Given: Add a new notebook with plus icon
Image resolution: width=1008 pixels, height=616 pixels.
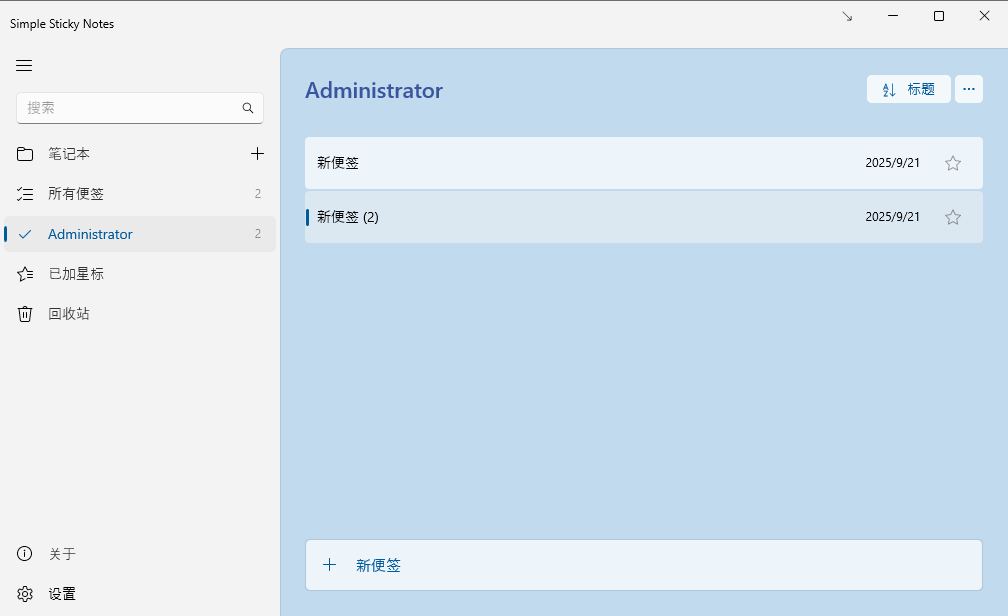Looking at the screenshot, I should 257,154.
